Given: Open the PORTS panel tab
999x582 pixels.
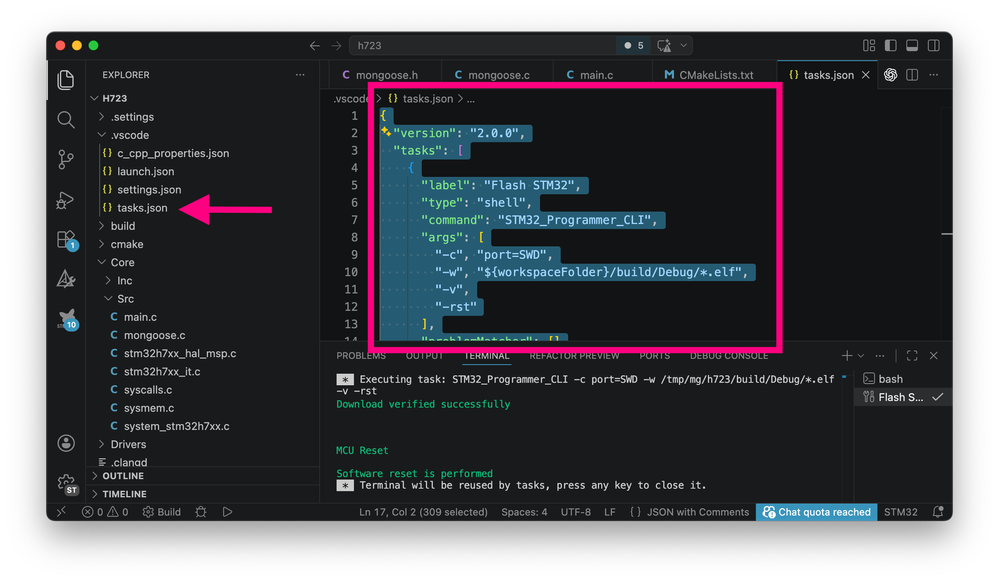Looking at the screenshot, I should coord(654,356).
